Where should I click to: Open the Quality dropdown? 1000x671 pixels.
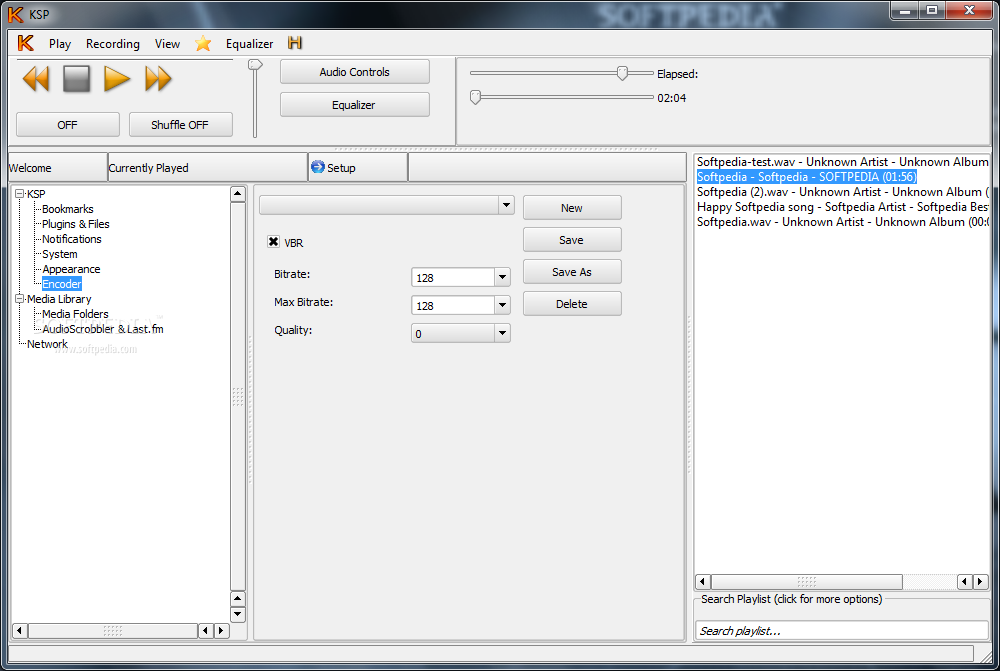click(503, 334)
